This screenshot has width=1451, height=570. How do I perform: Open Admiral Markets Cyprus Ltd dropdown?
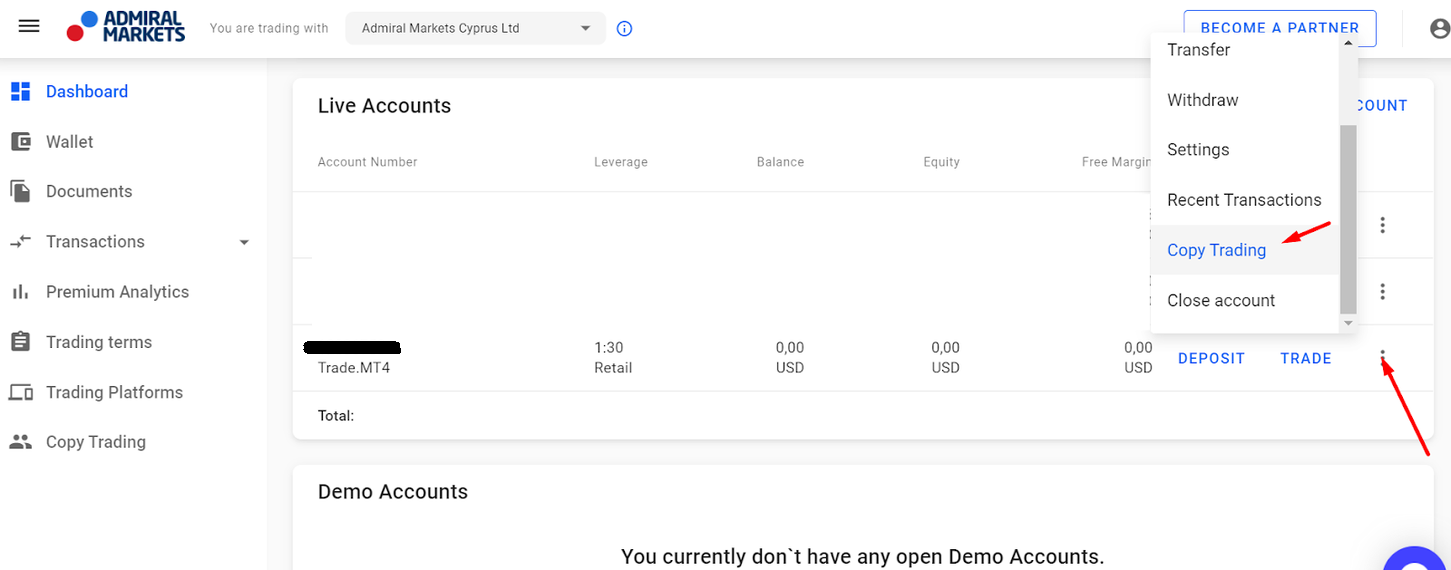tap(475, 28)
